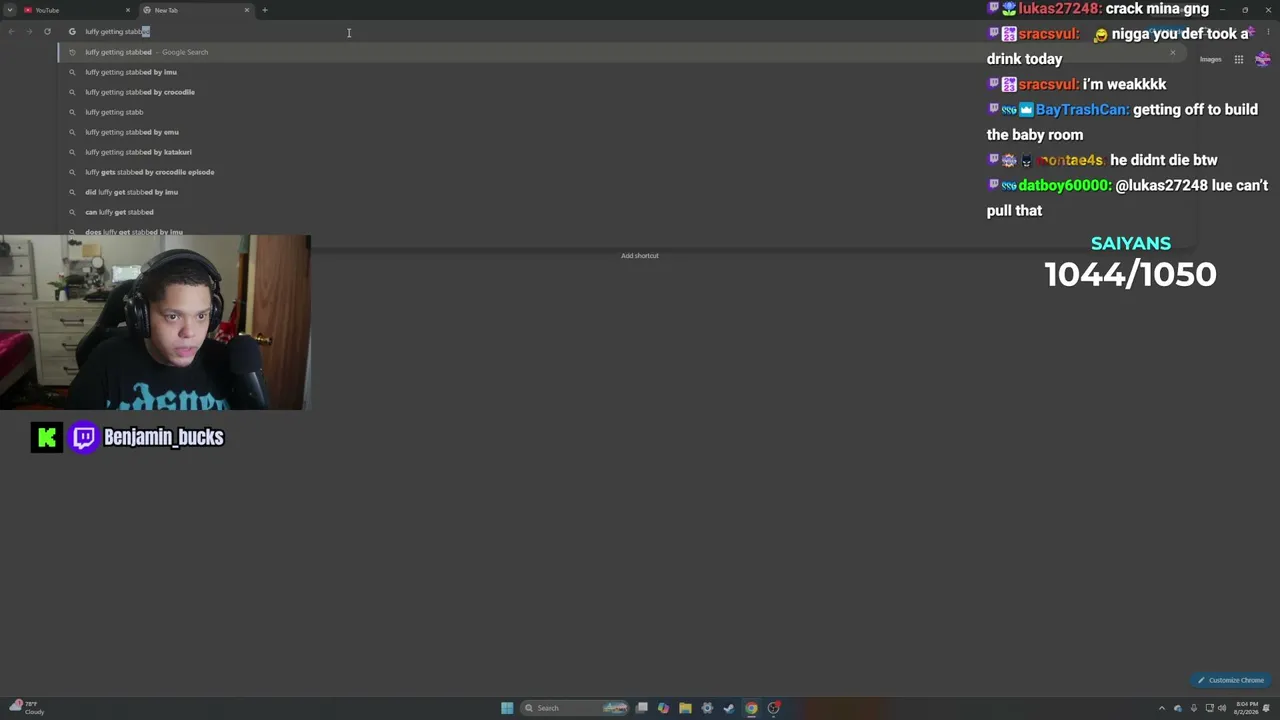Screen dimensions: 1280x720
Task: Open OBS Studio on the taskbar
Action: click(773, 708)
